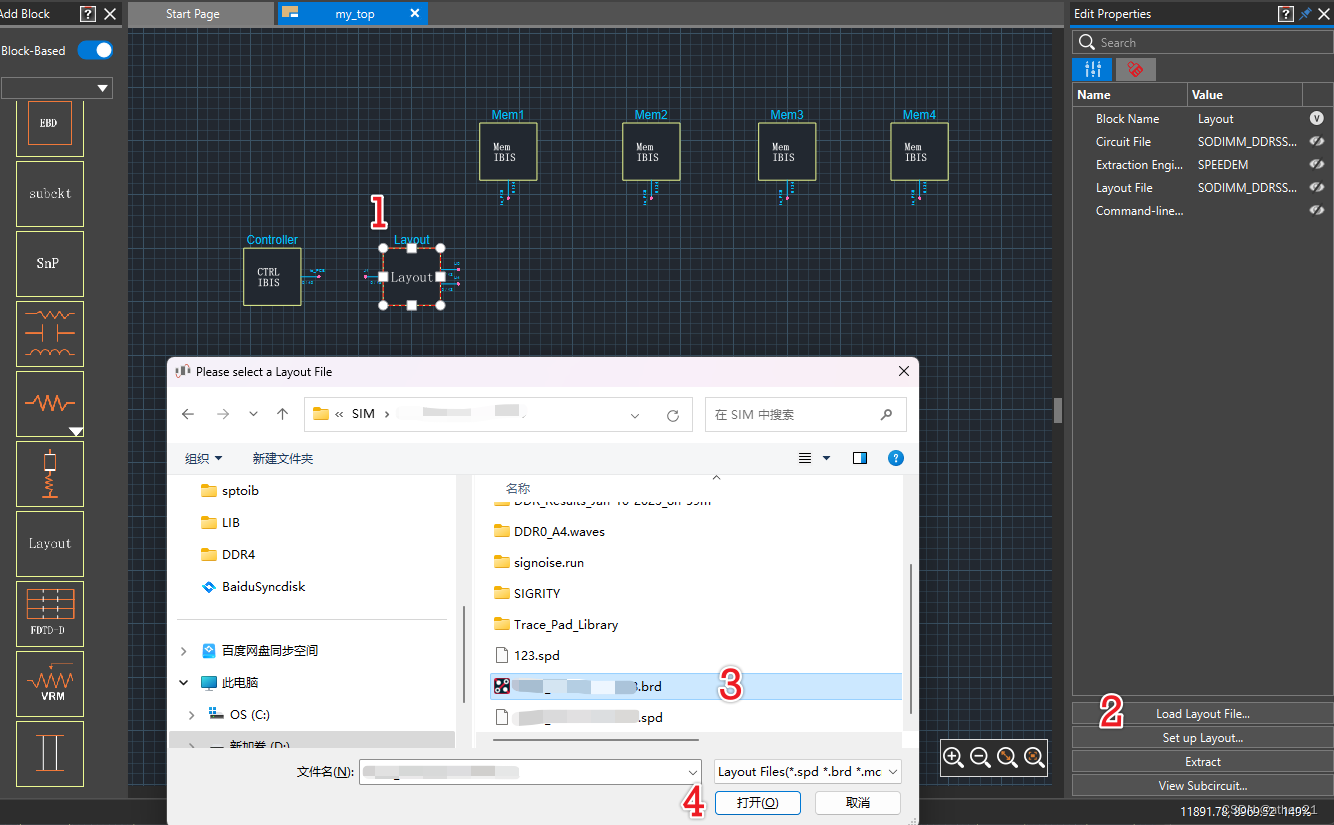Screen dimensions: 1334x825
Task: Choose the RLC passive components block
Action: coord(49,333)
